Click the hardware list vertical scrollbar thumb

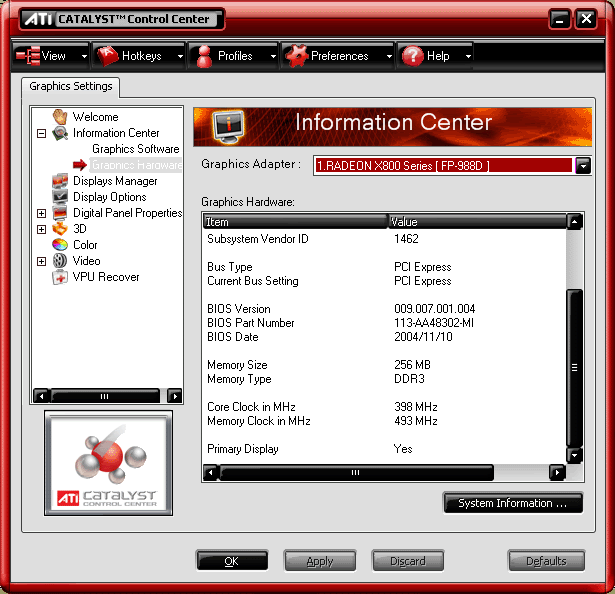574,368
